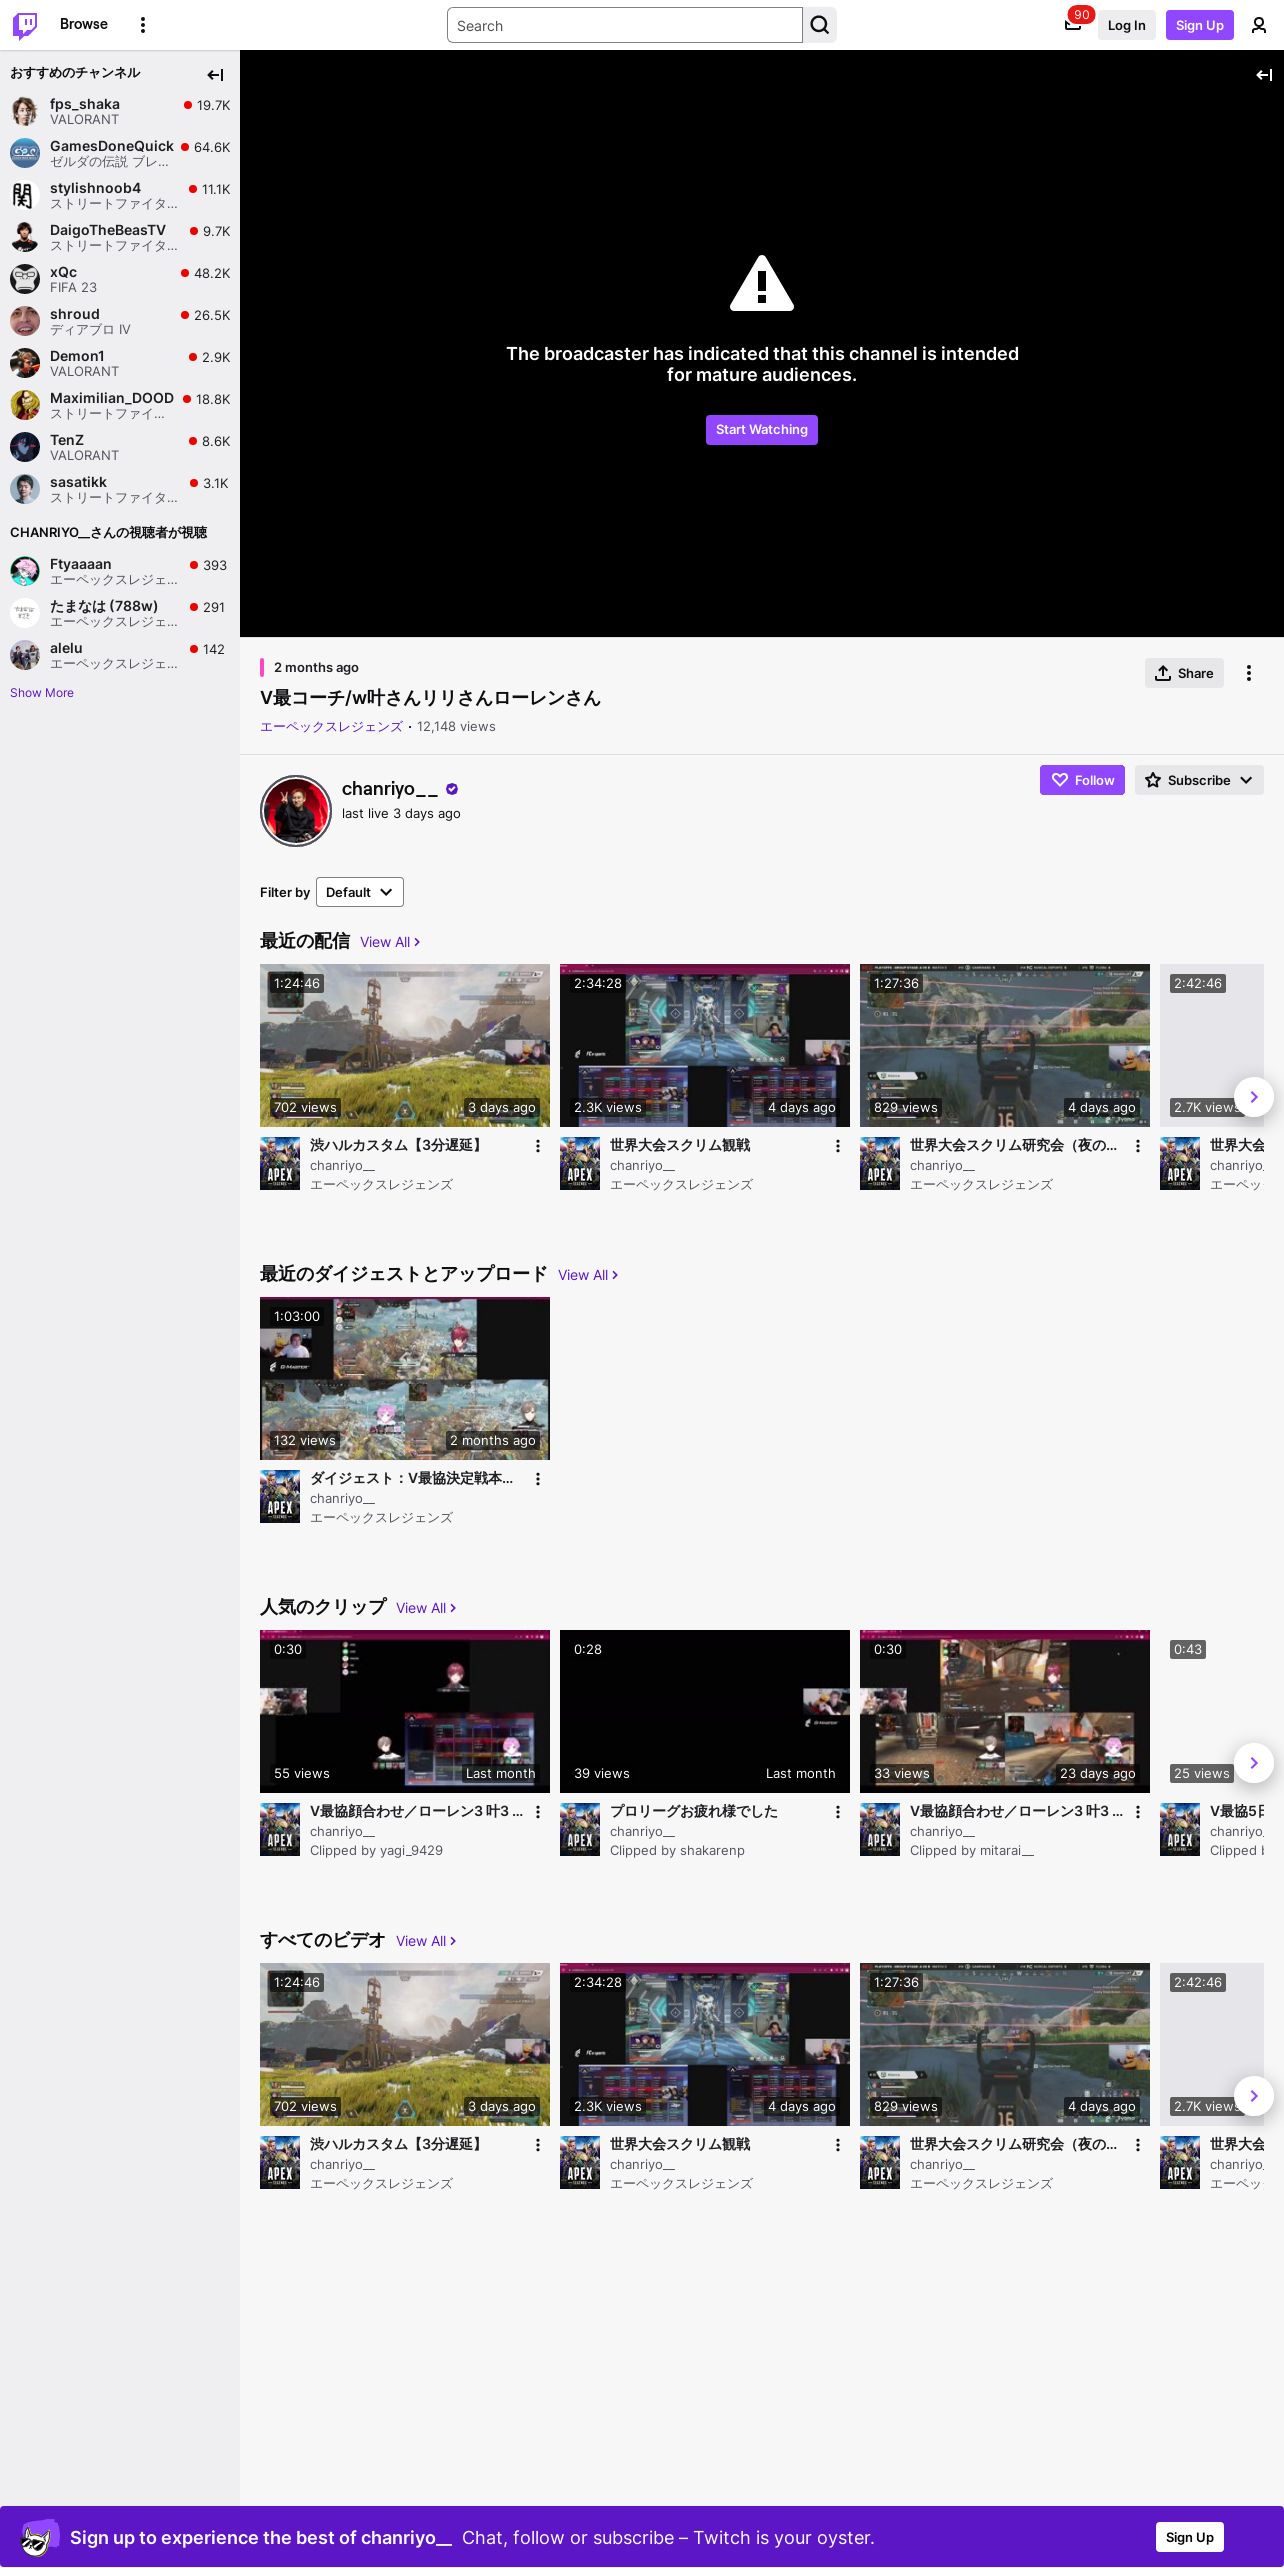1284x2568 pixels.
Task: Collapse the right chat panel arrow
Action: tap(1264, 74)
